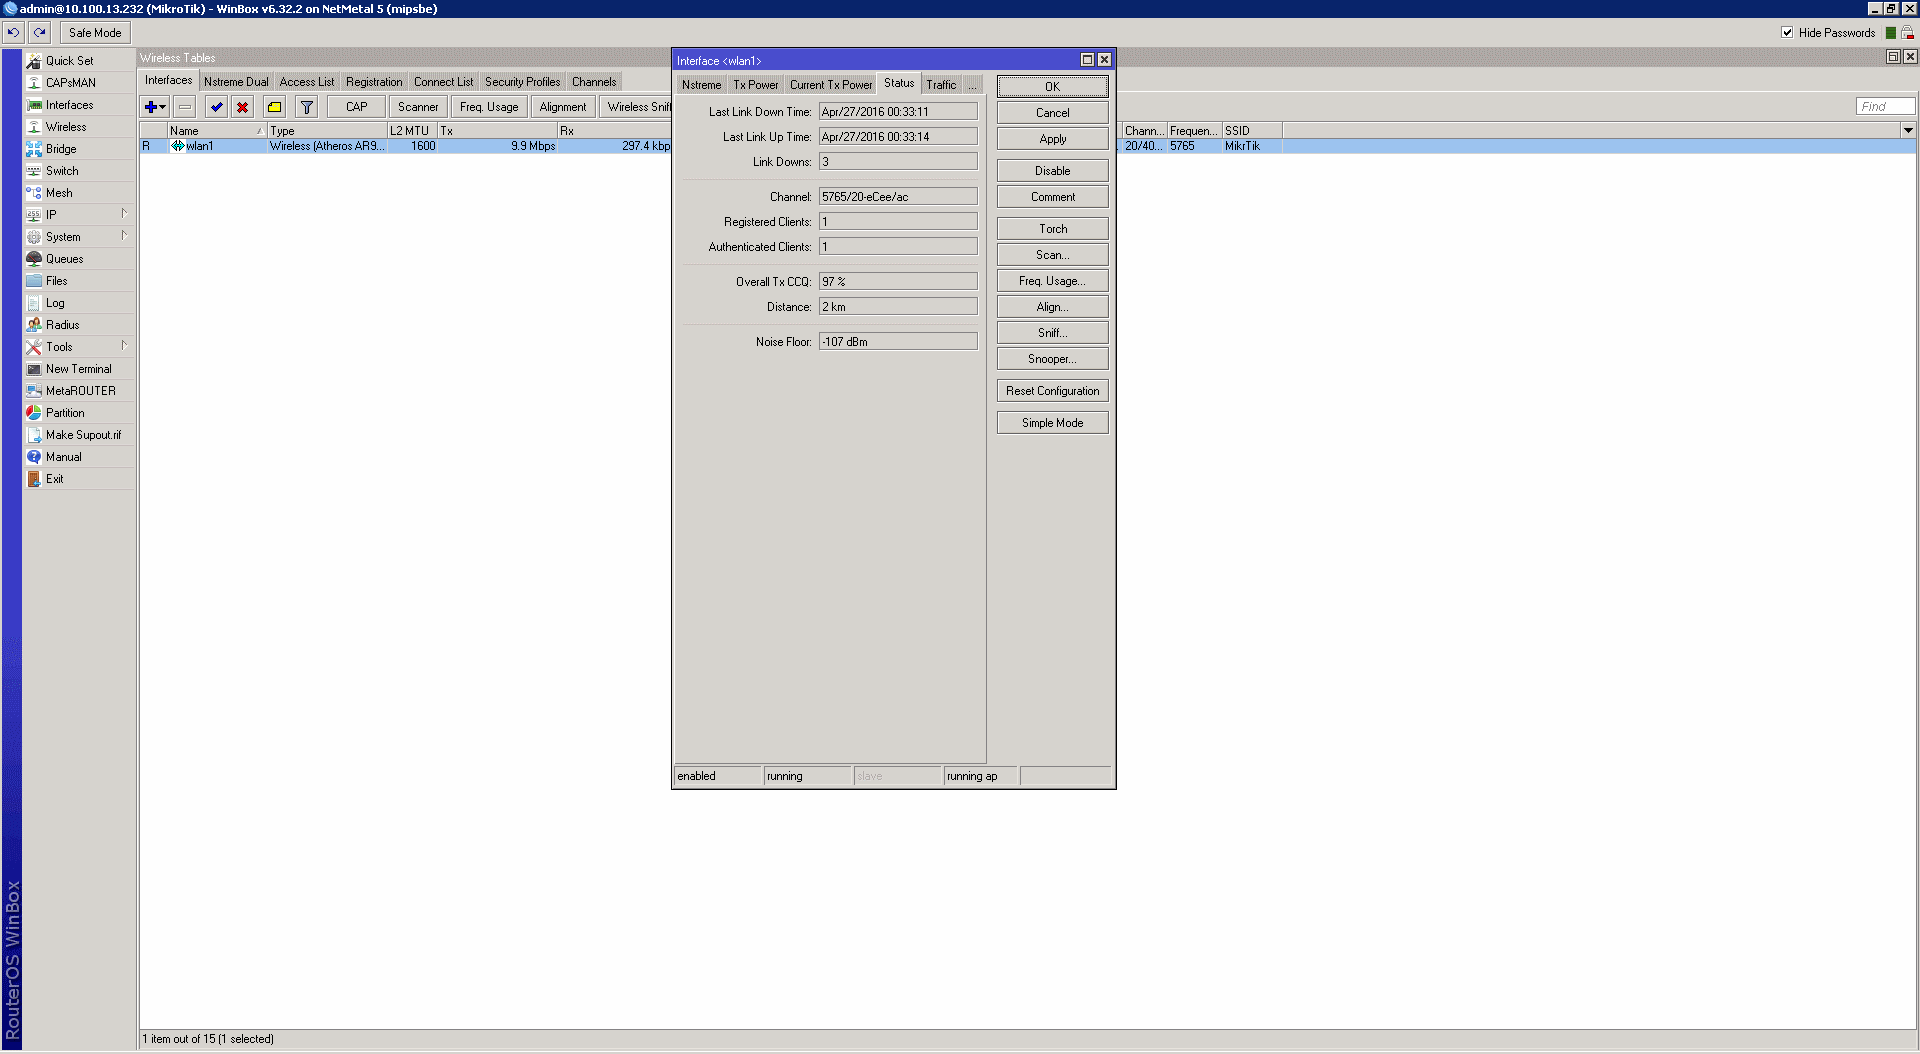Click the Channel field value 5765/20-eCee/ac
This screenshot has height=1054, width=1920.
[898, 197]
